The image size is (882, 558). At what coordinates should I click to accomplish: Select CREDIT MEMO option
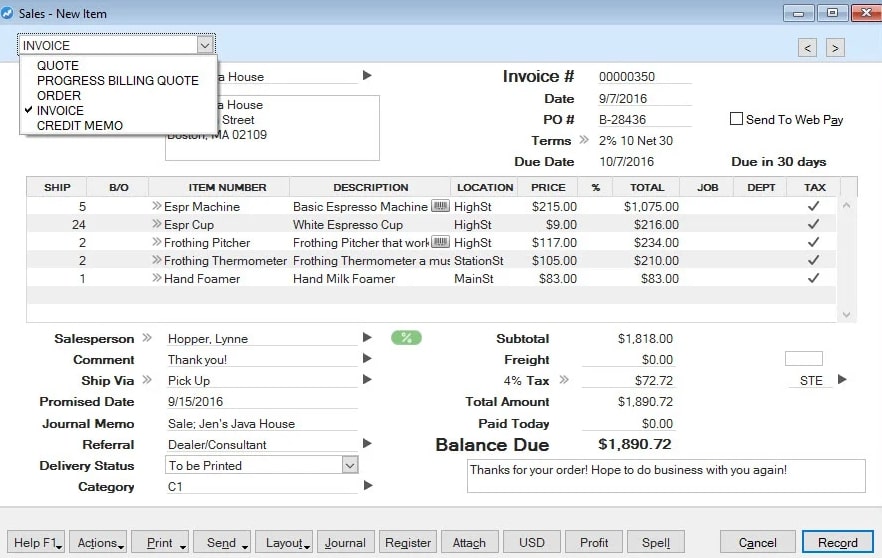tap(80, 125)
